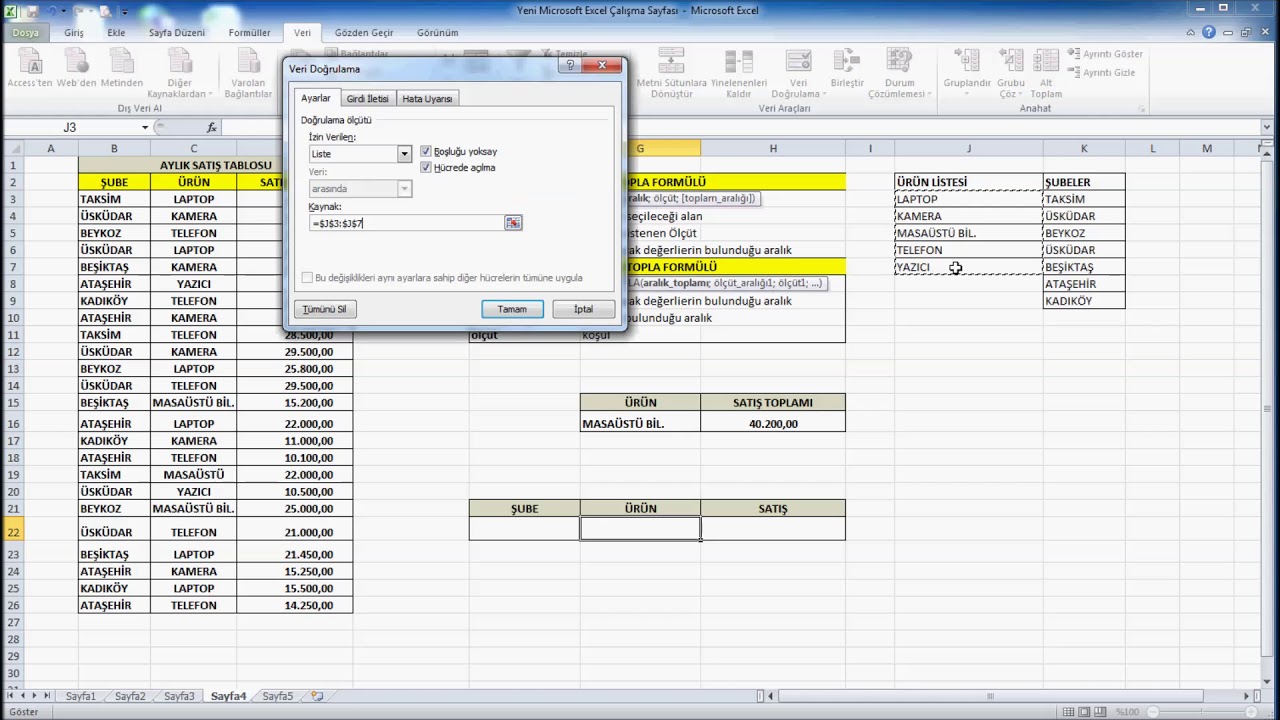Click the fx insert function icon
The height and width of the screenshot is (720, 1280).
(211, 127)
